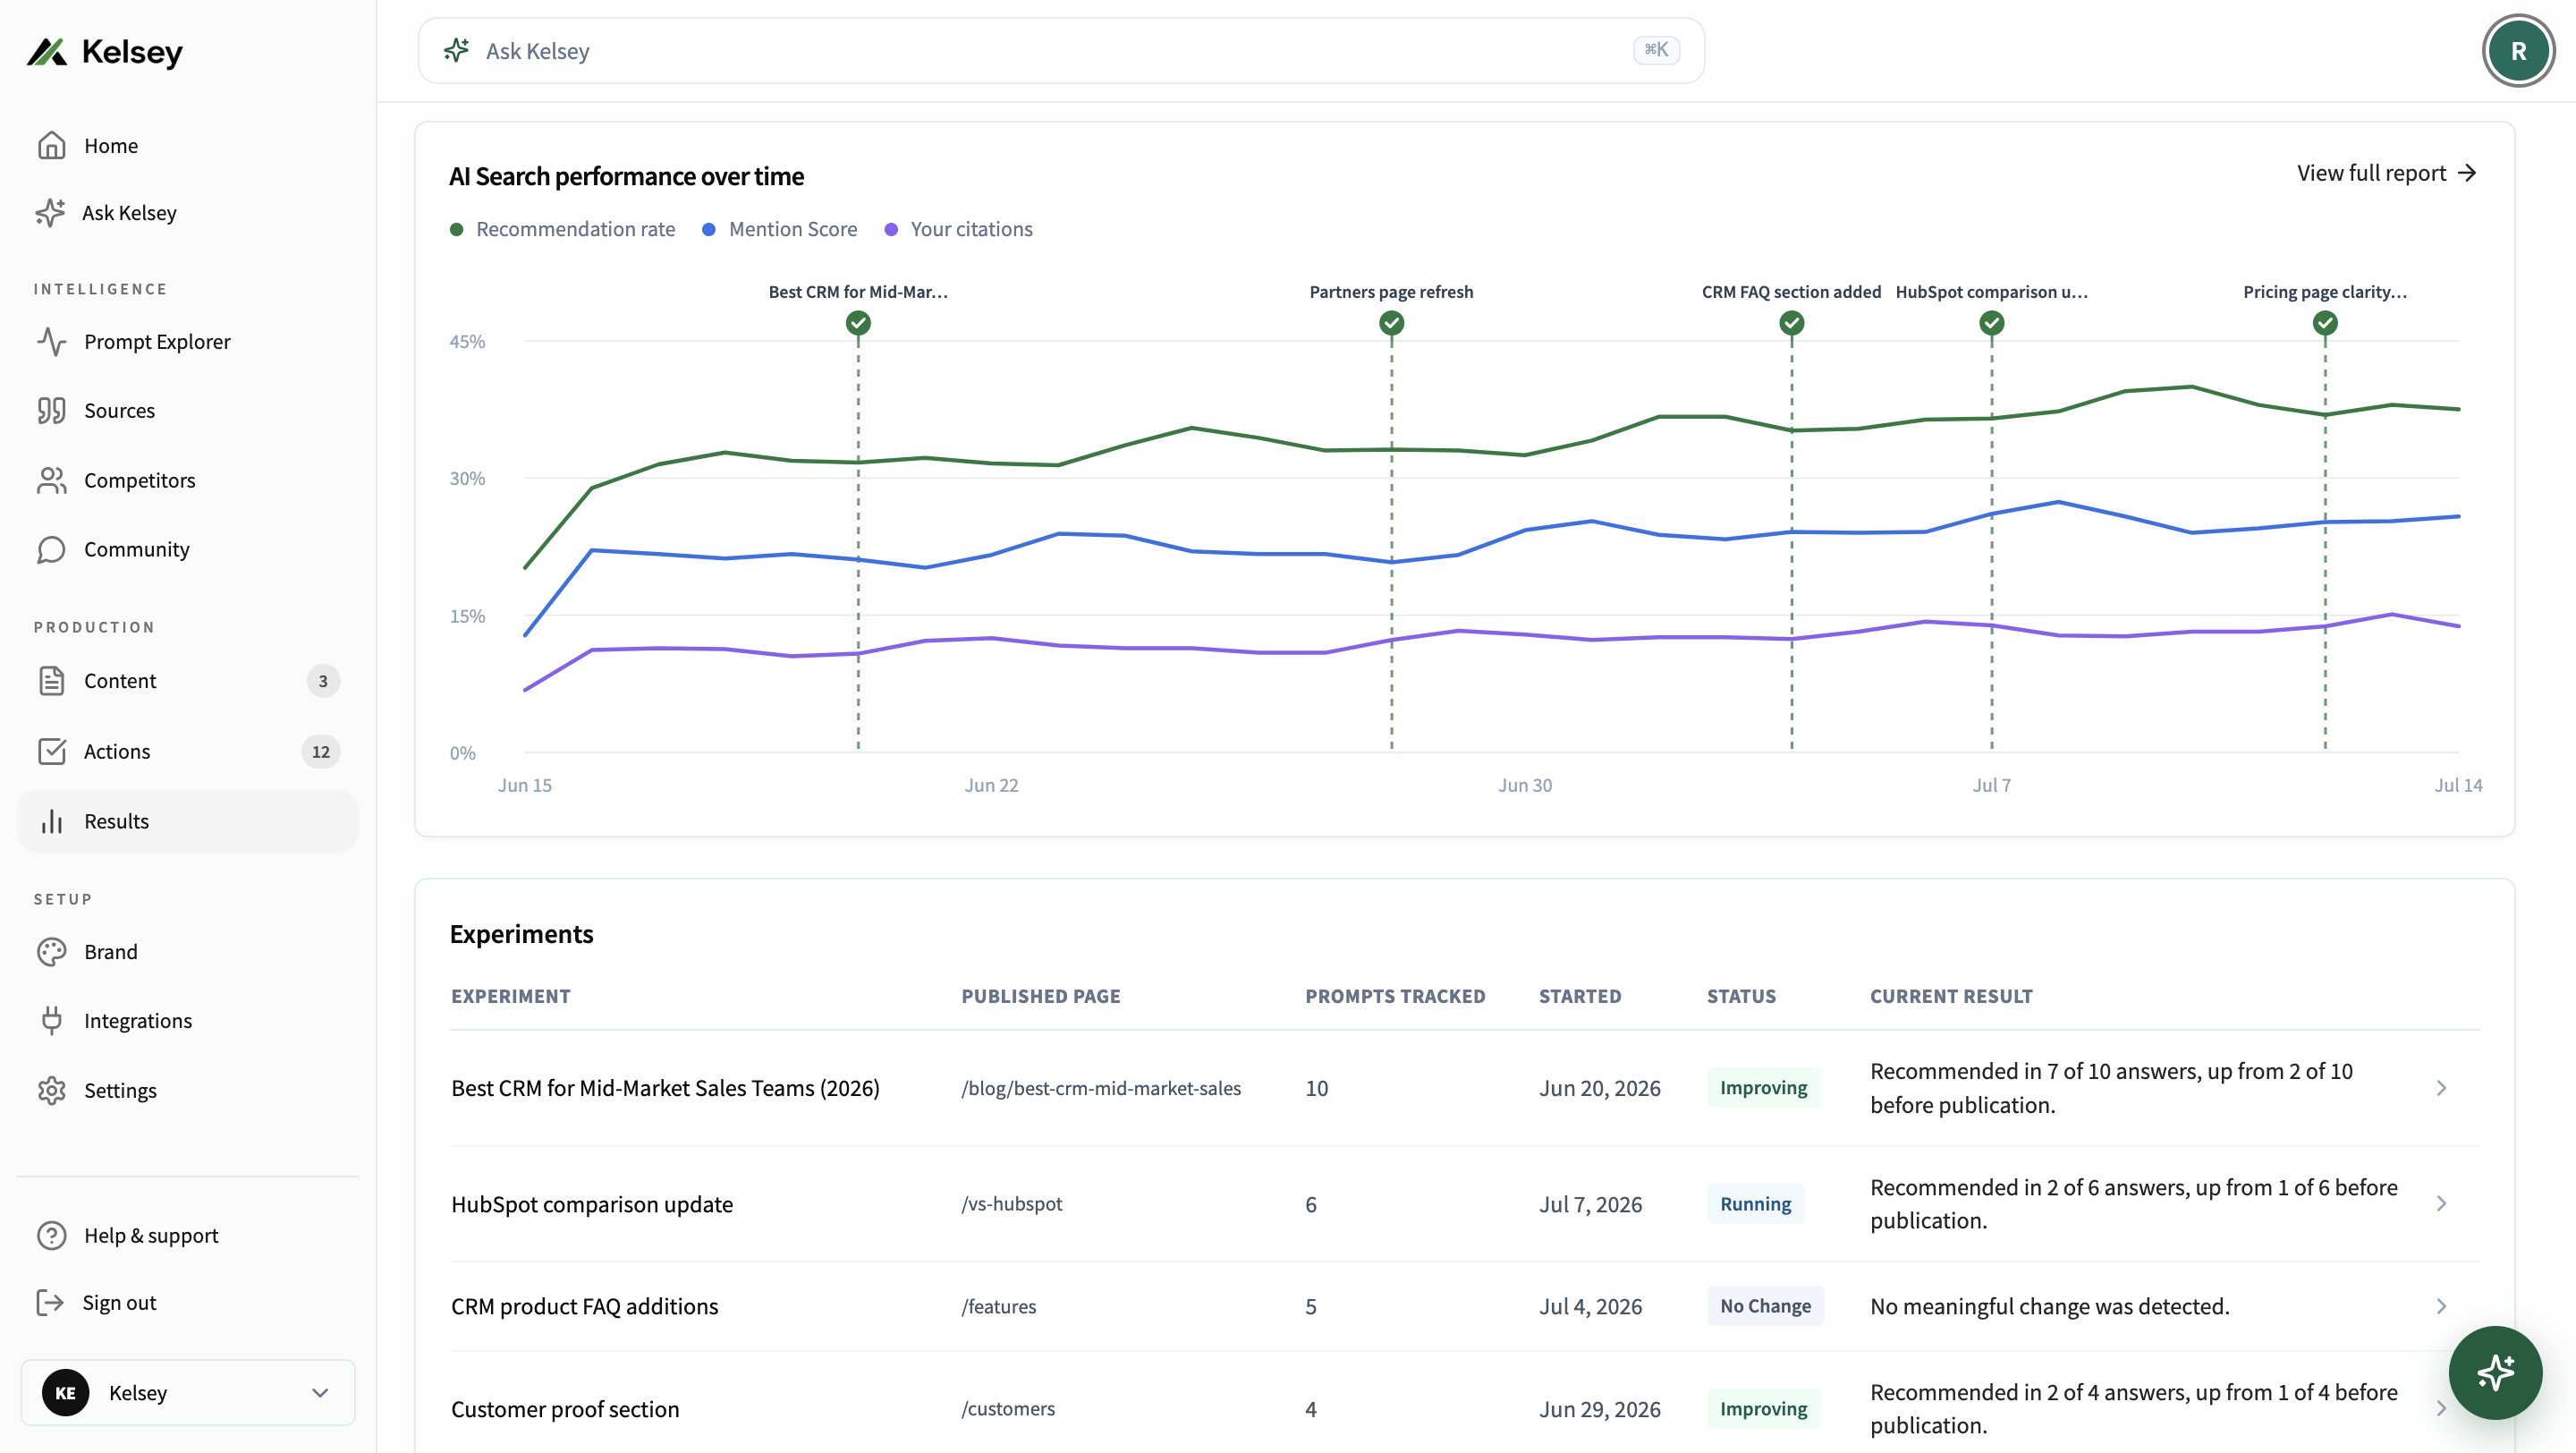
Task: Click View full report link
Action: point(2386,173)
